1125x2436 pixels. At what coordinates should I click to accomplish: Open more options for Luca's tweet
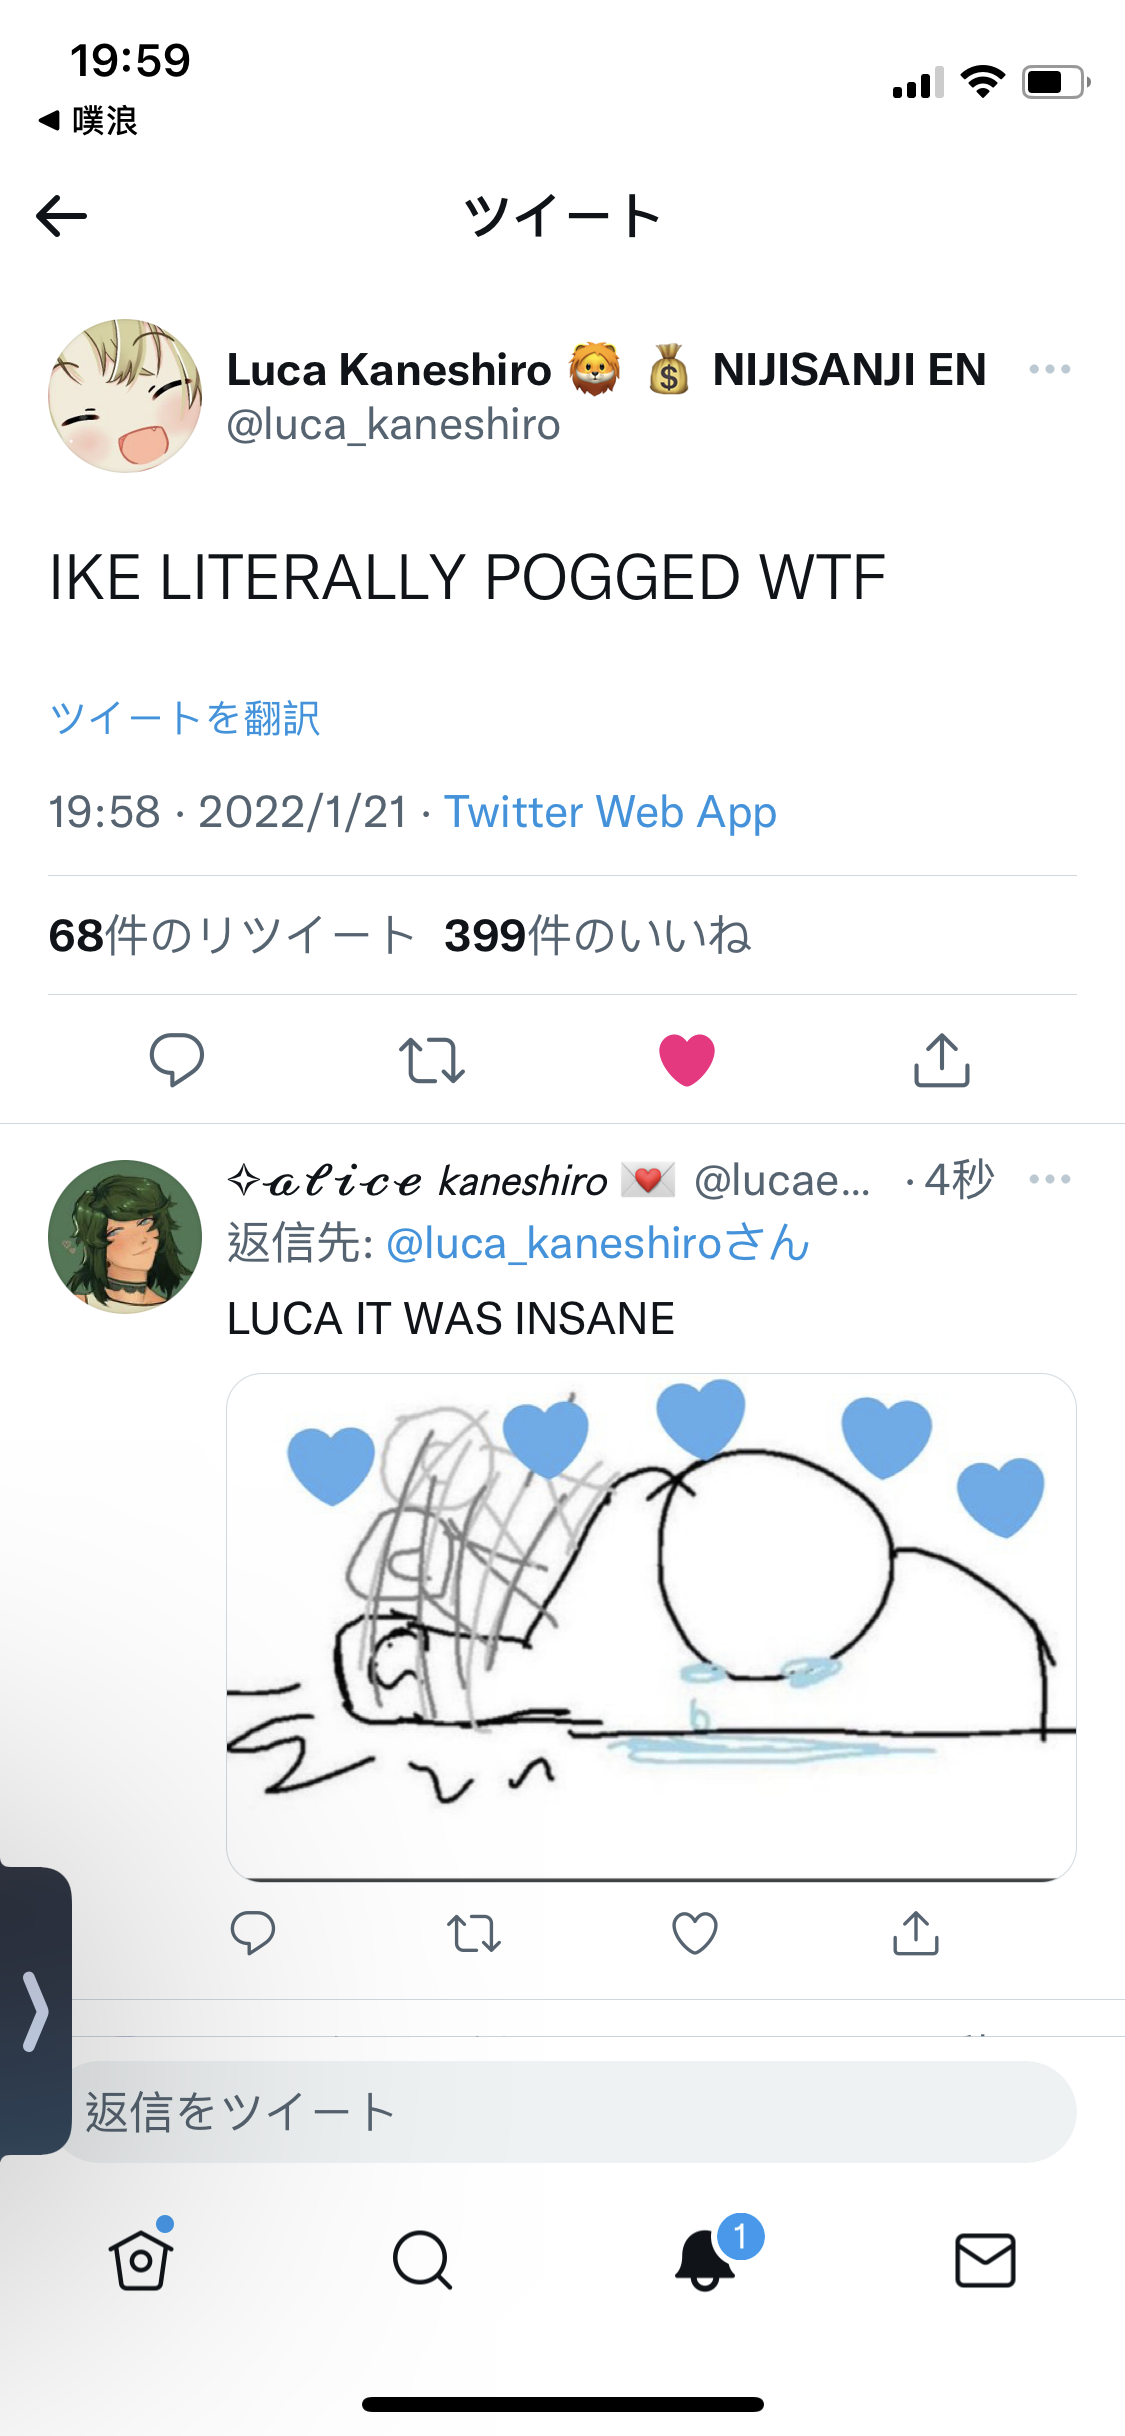point(1049,369)
